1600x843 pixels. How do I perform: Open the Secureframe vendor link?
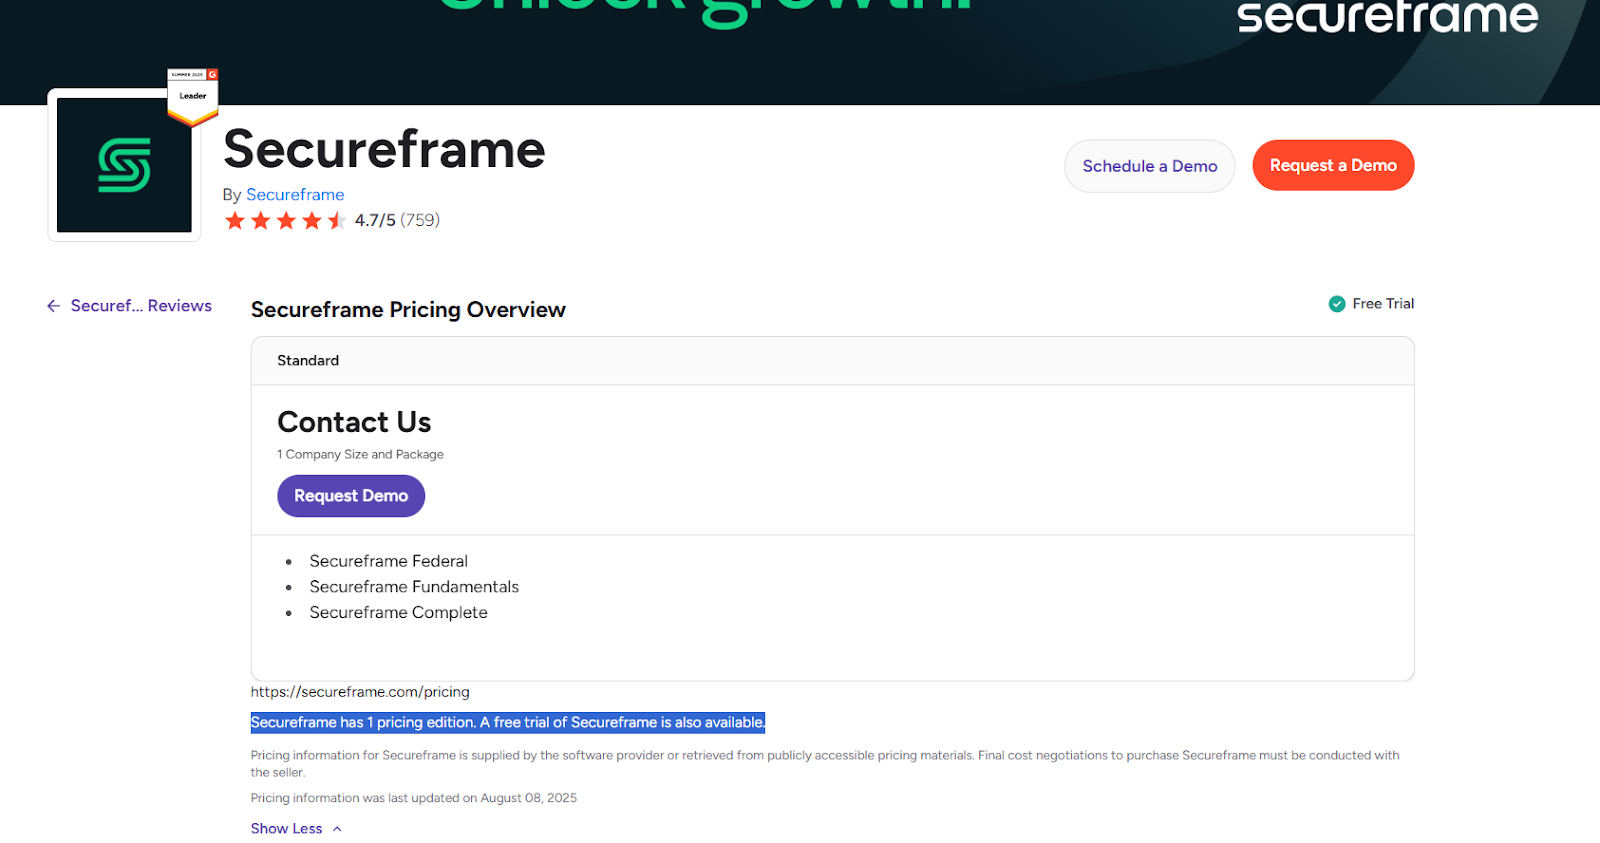point(295,194)
